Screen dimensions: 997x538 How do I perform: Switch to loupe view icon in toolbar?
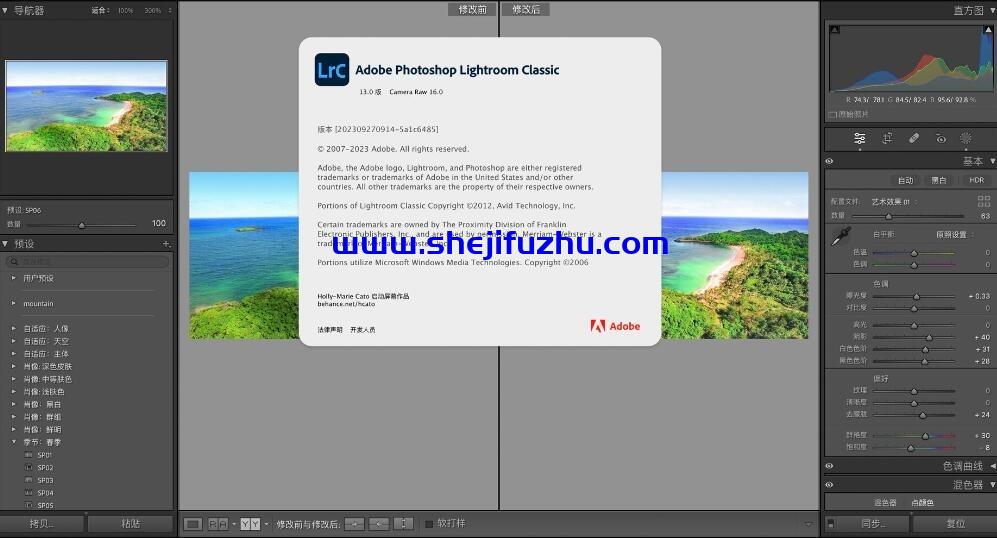tap(193, 524)
